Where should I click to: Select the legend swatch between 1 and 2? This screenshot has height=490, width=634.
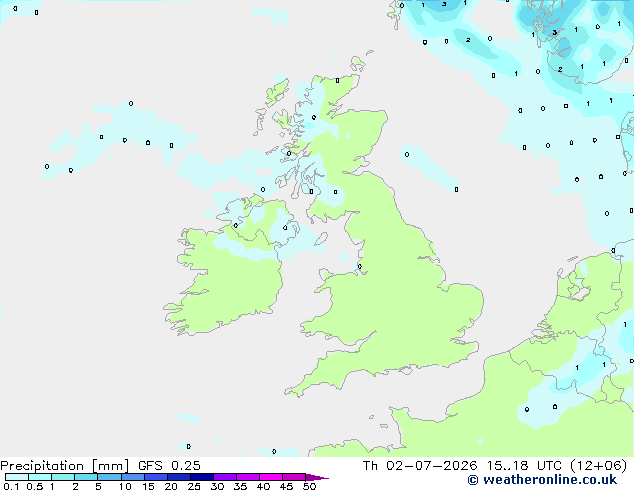63,477
